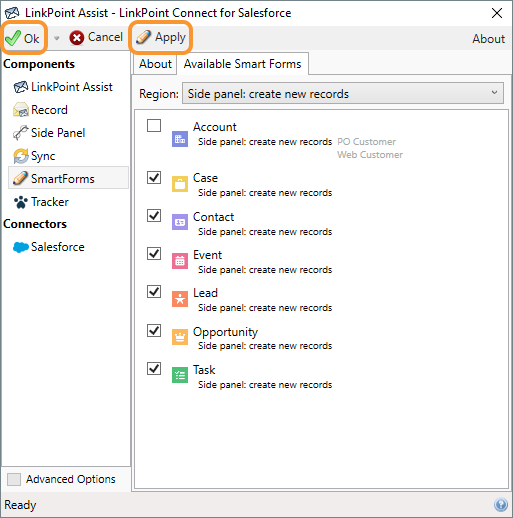Image resolution: width=513 pixels, height=518 pixels.
Task: Click the pencil Apply icon
Action: click(143, 37)
